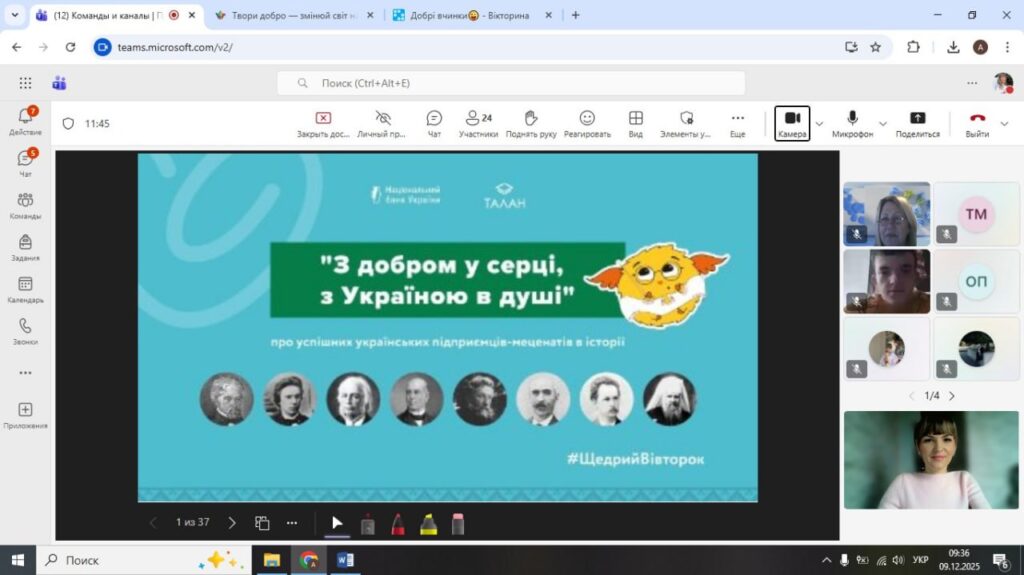Show the participants (Участники) list
Viewport: 1024px width, 575px height.
click(478, 123)
